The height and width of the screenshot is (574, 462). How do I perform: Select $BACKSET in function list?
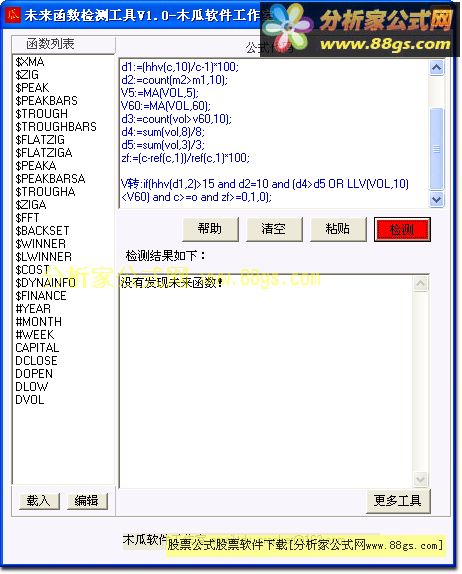tap(42, 231)
